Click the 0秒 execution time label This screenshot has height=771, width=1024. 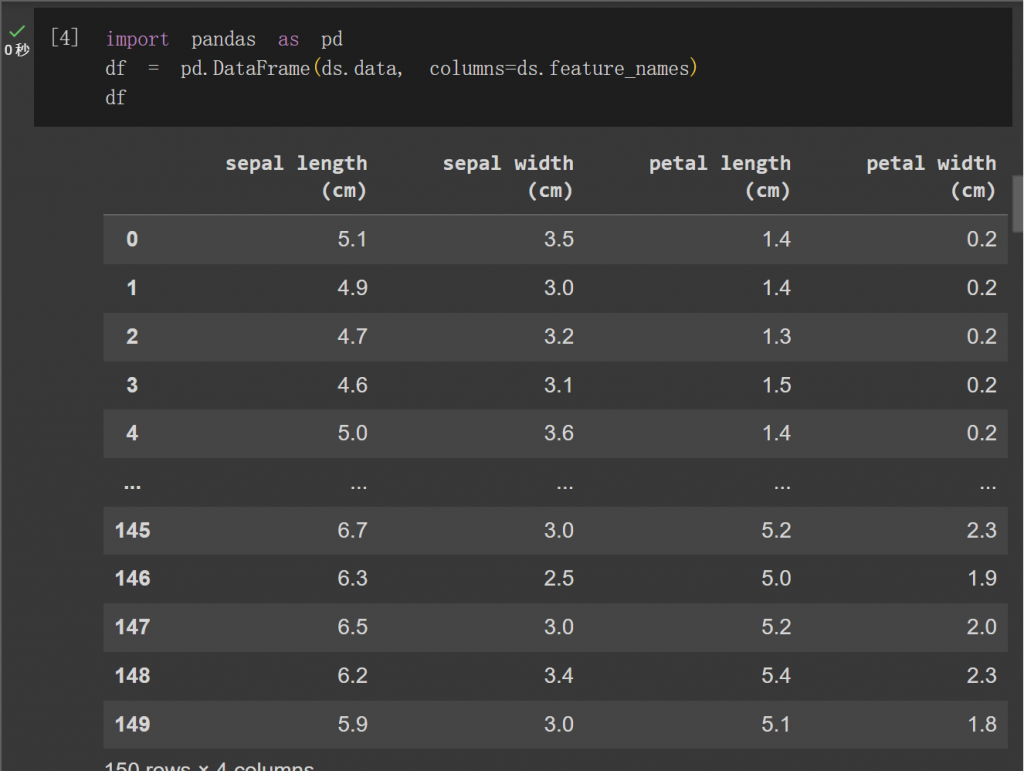[x=17, y=50]
